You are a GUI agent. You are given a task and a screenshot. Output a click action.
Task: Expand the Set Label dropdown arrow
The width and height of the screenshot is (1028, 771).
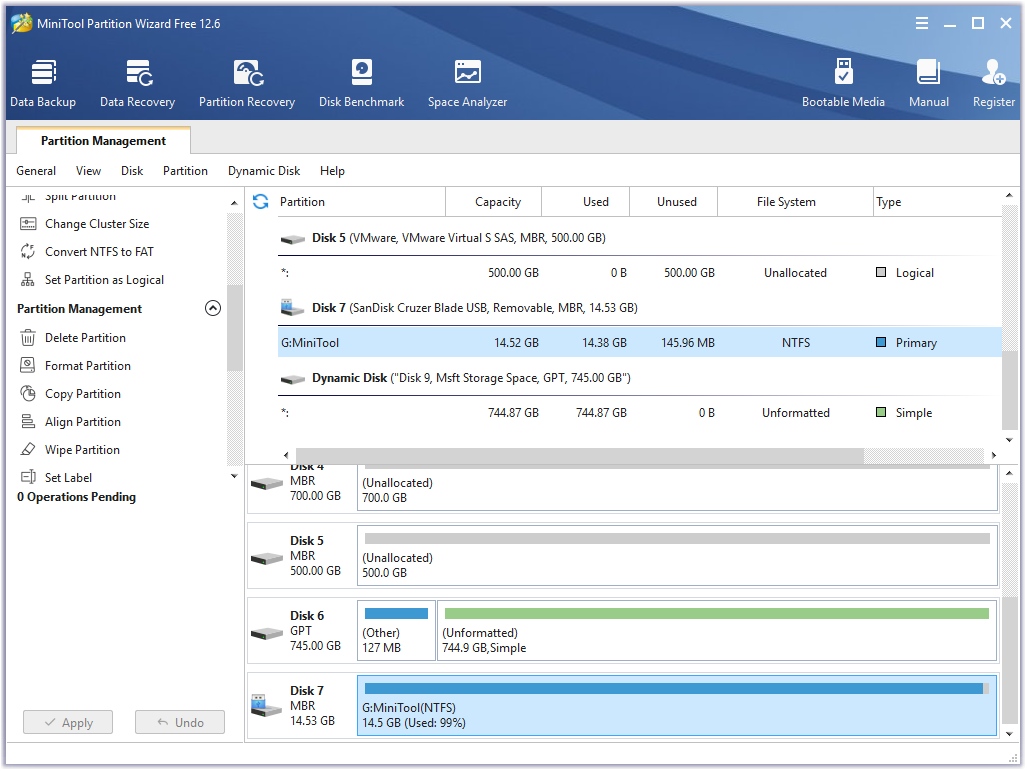pos(233,475)
